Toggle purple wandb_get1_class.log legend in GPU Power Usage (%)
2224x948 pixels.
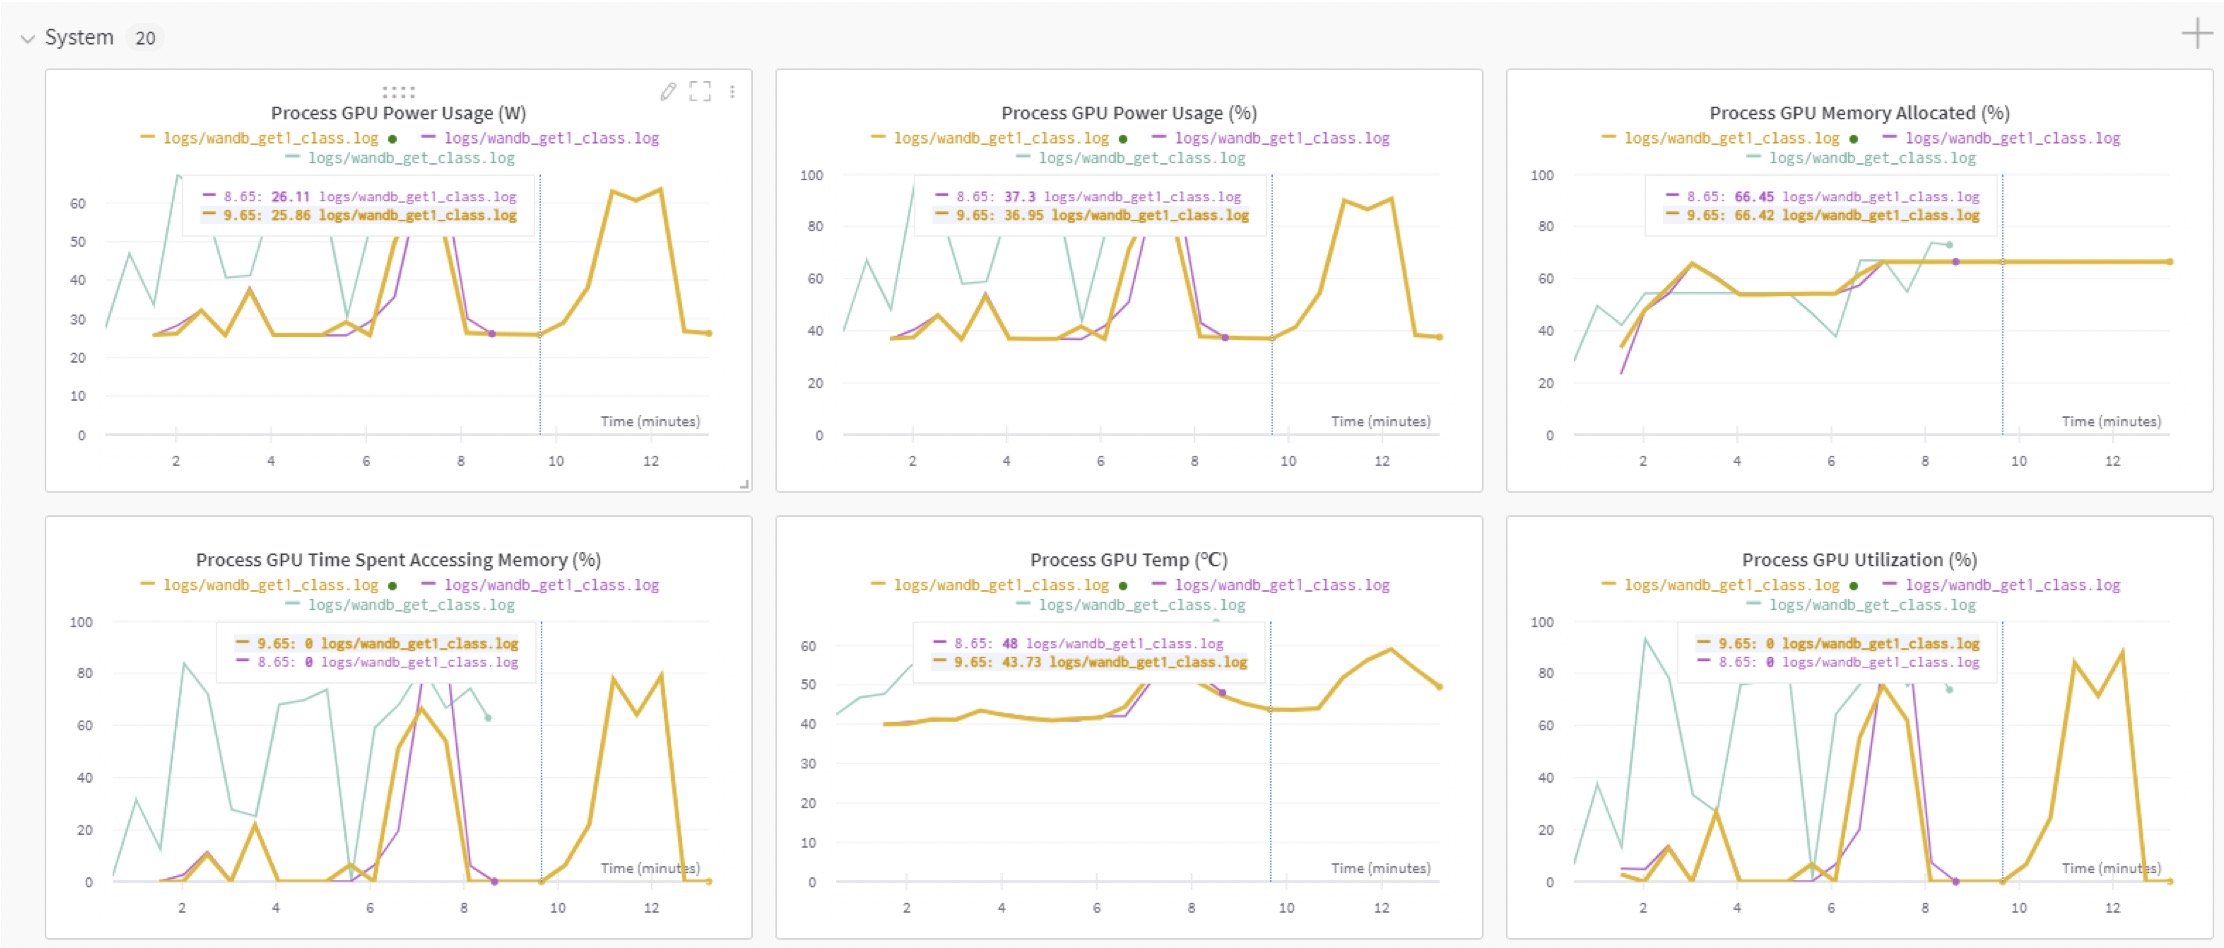pos(1271,138)
